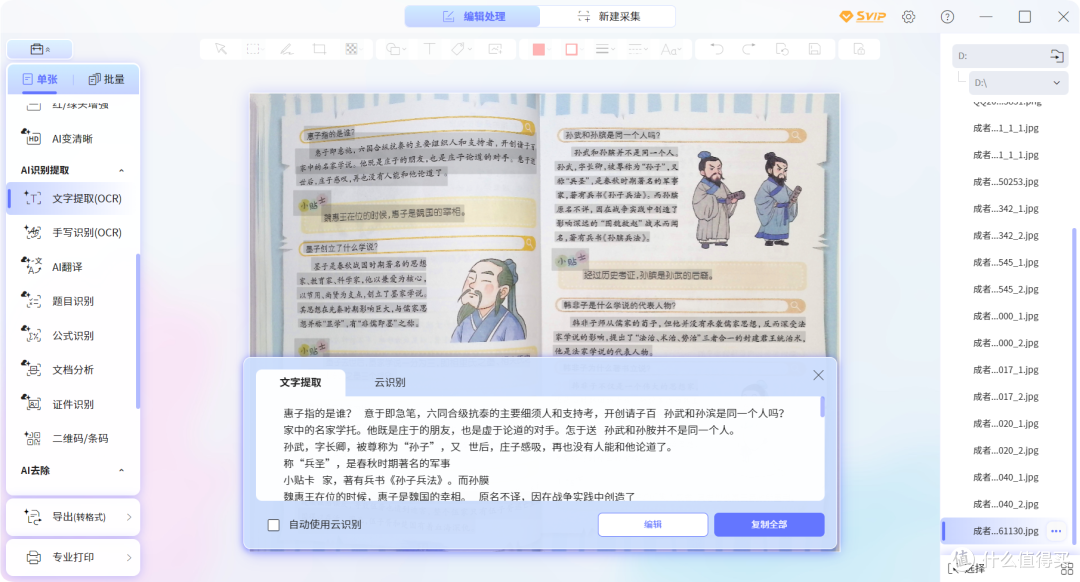Close the text extraction panel

[x=818, y=375]
